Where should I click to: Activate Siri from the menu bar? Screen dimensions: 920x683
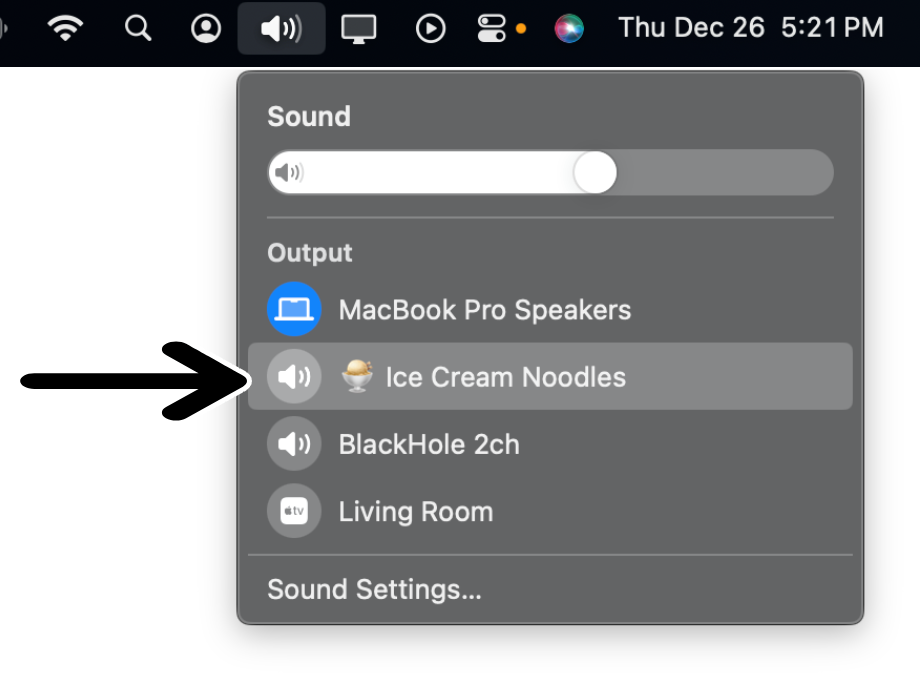click(x=568, y=27)
